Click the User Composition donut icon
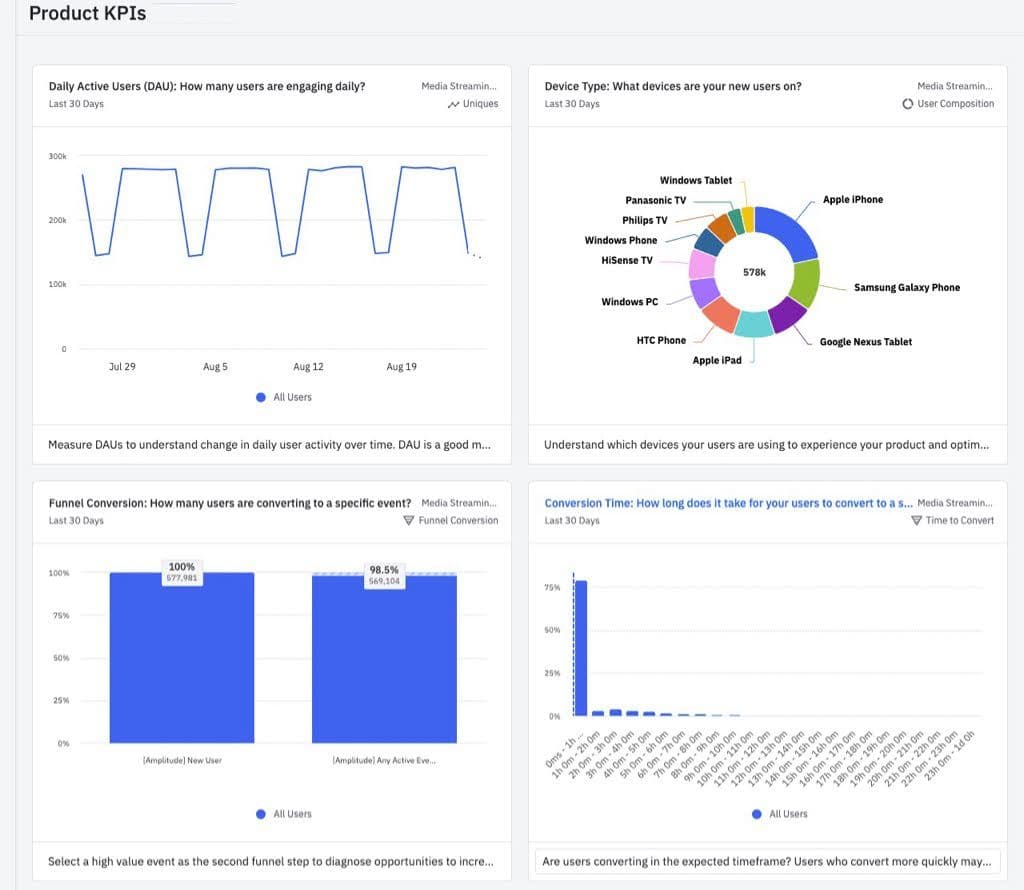 [x=908, y=104]
